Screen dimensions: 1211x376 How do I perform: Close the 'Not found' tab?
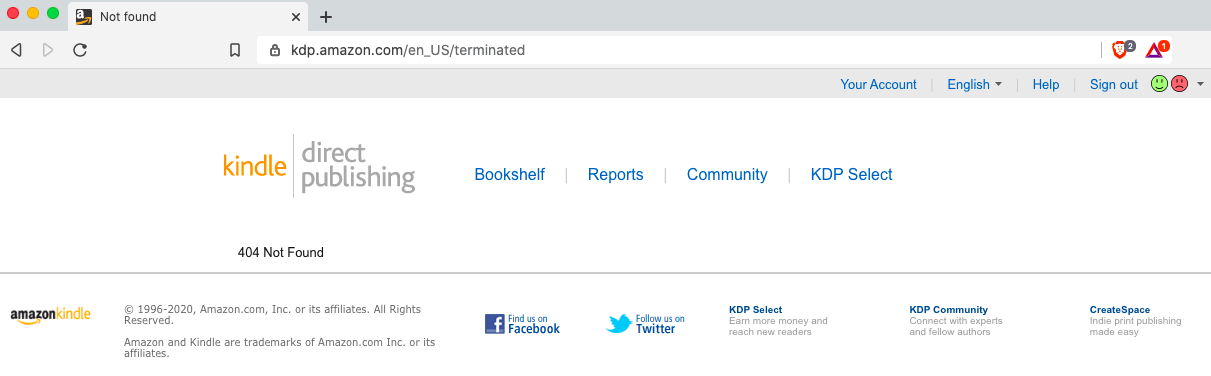click(296, 17)
